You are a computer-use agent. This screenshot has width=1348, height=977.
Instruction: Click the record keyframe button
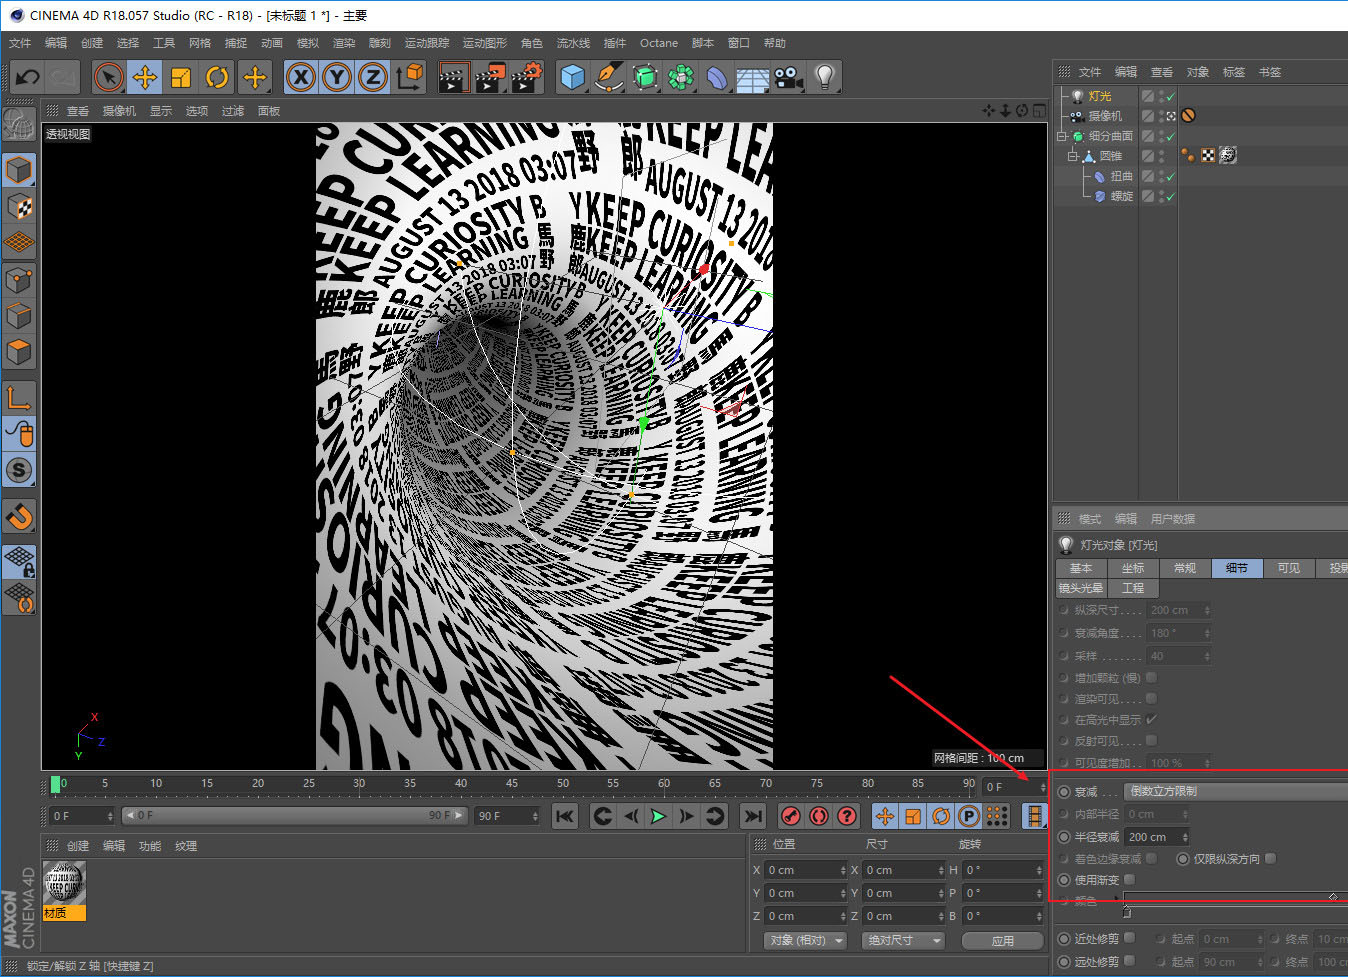click(791, 816)
